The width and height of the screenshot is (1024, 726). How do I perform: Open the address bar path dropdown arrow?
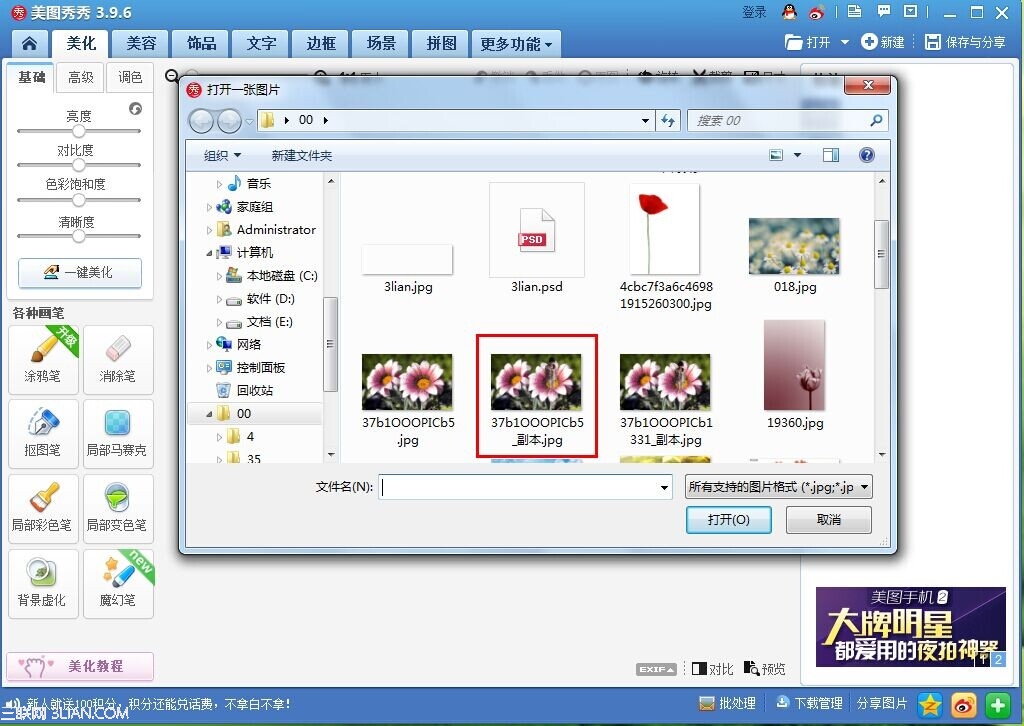point(645,120)
